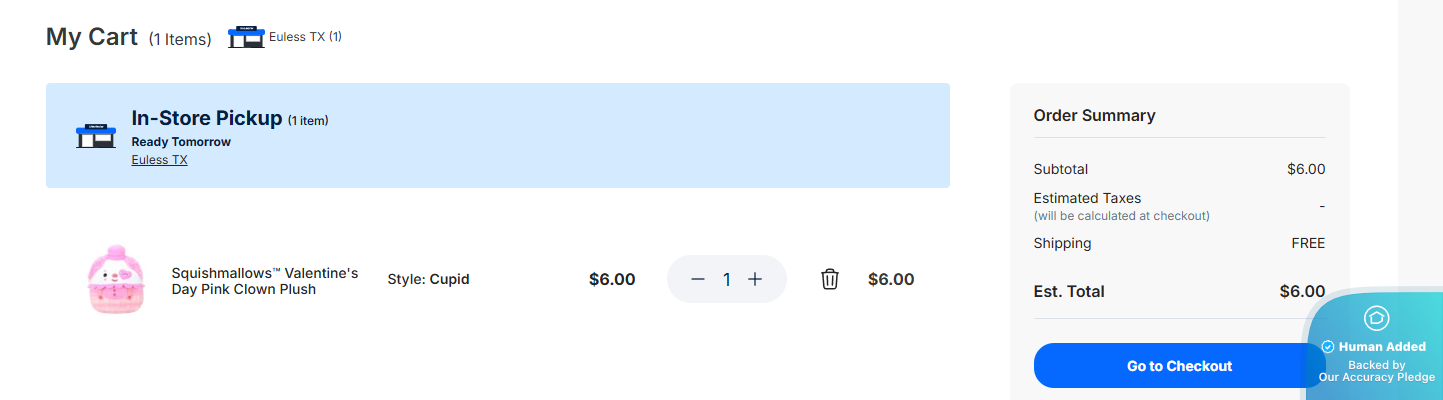This screenshot has width=1443, height=400.
Task: Delete the Squishmallows item with trash icon
Action: [x=829, y=280]
